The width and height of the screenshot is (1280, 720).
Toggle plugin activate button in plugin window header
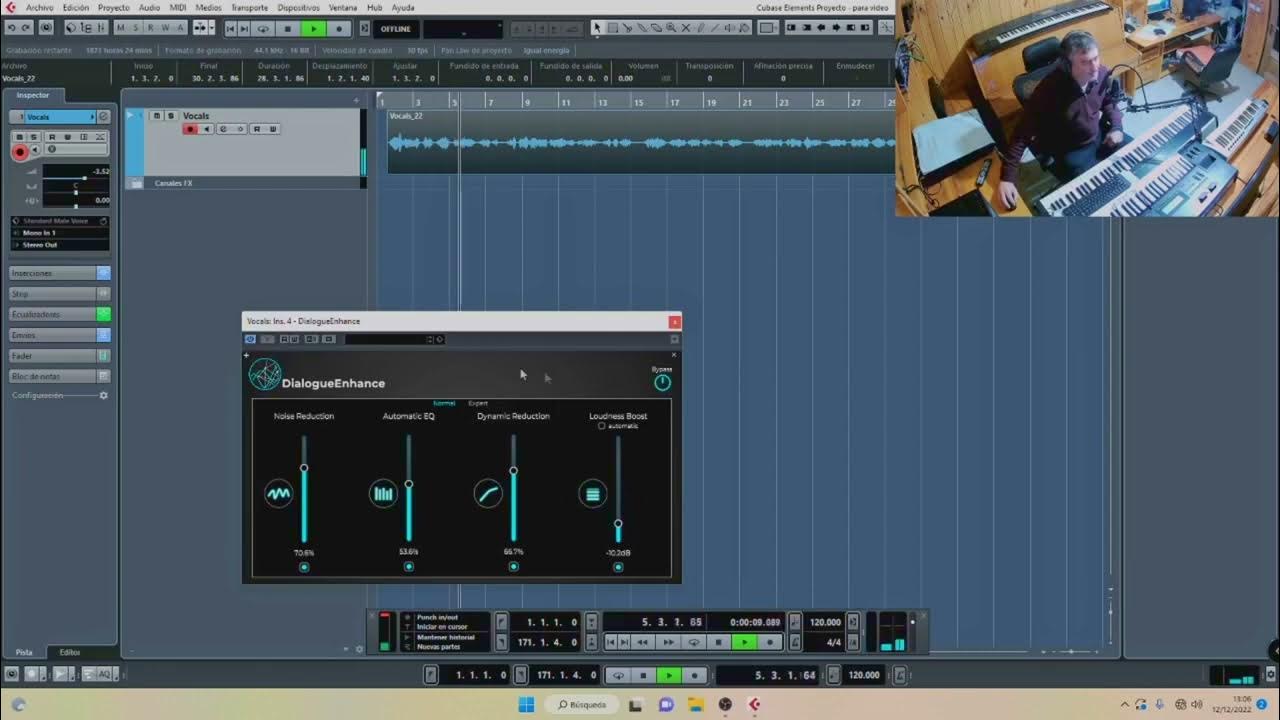[250, 339]
